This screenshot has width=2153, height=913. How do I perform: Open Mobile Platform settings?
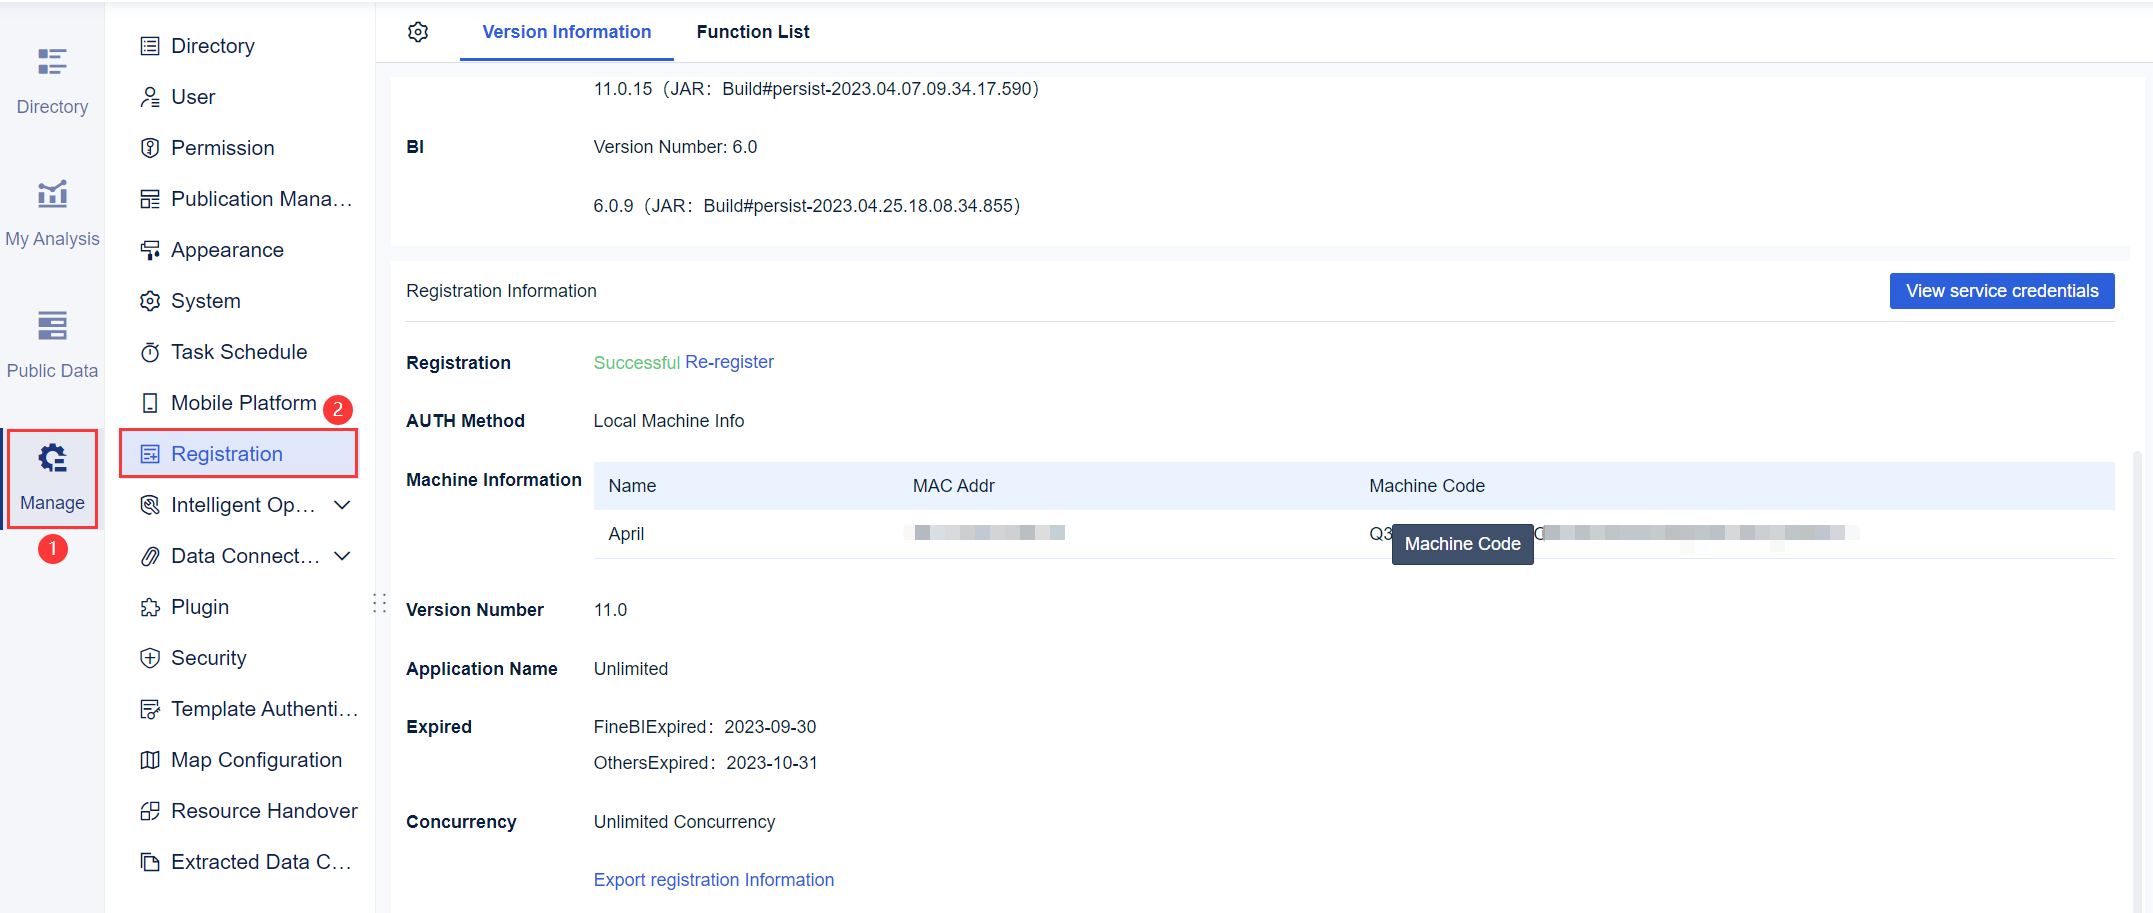(x=242, y=402)
